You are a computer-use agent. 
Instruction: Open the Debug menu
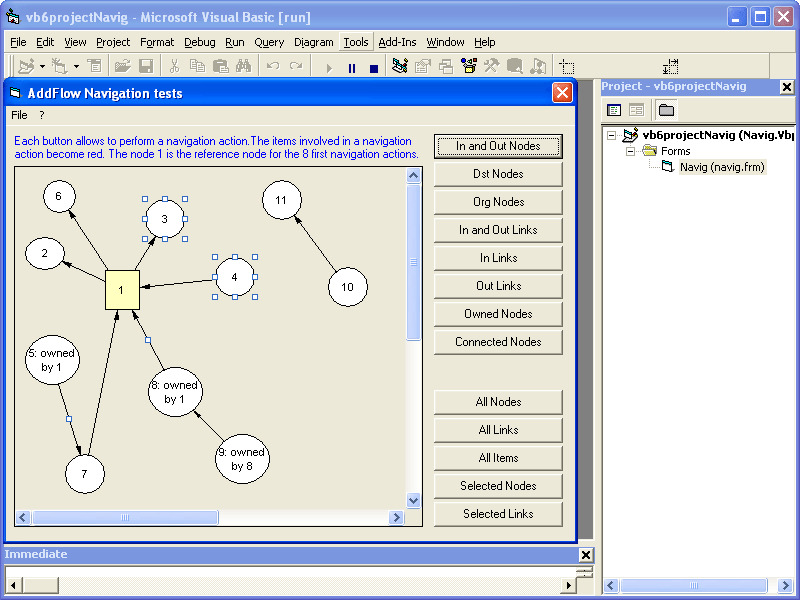pyautogui.click(x=199, y=42)
